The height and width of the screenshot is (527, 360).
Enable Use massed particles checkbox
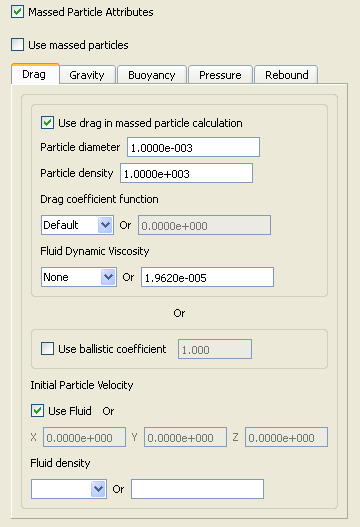17,45
